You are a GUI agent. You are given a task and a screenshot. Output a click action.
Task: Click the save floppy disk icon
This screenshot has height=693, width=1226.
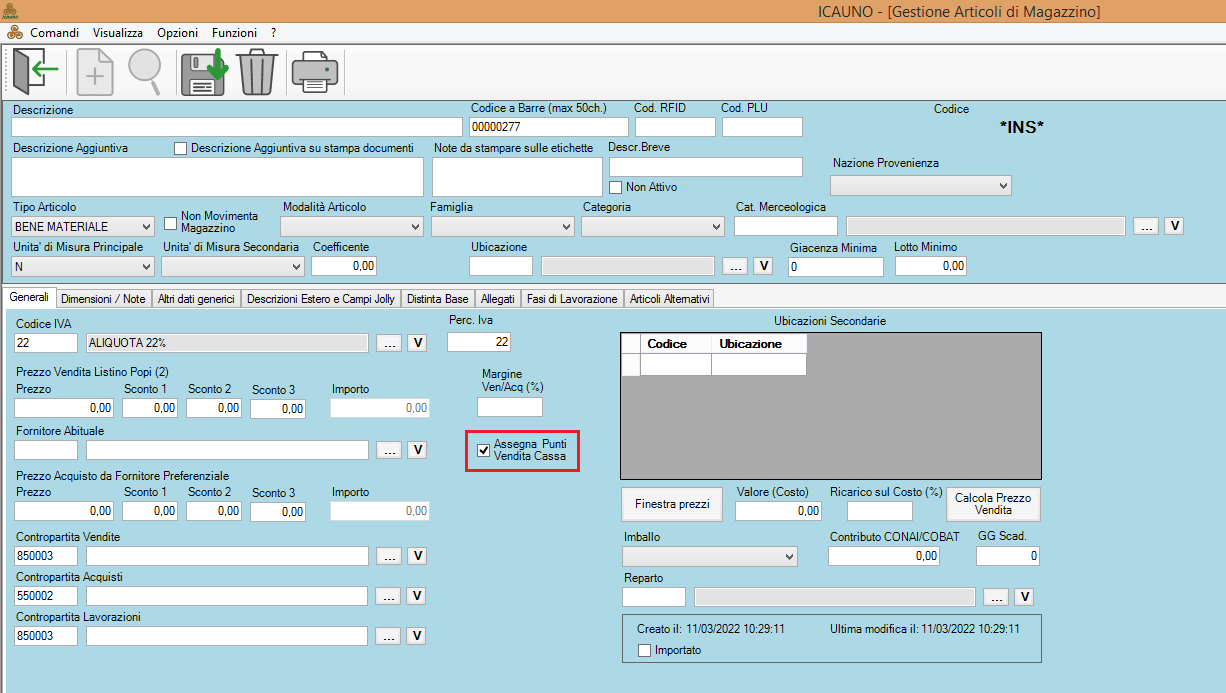click(204, 72)
